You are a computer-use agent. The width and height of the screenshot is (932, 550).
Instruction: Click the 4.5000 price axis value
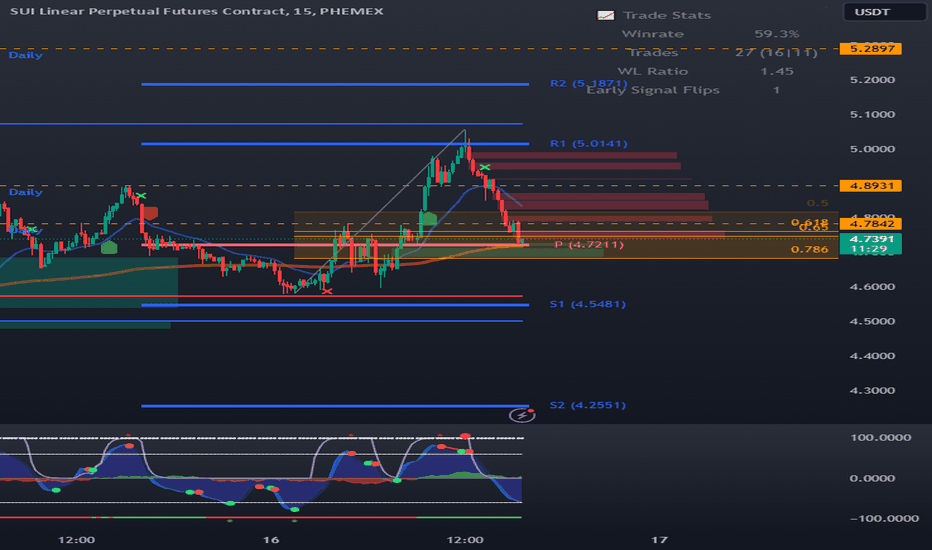tap(872, 321)
